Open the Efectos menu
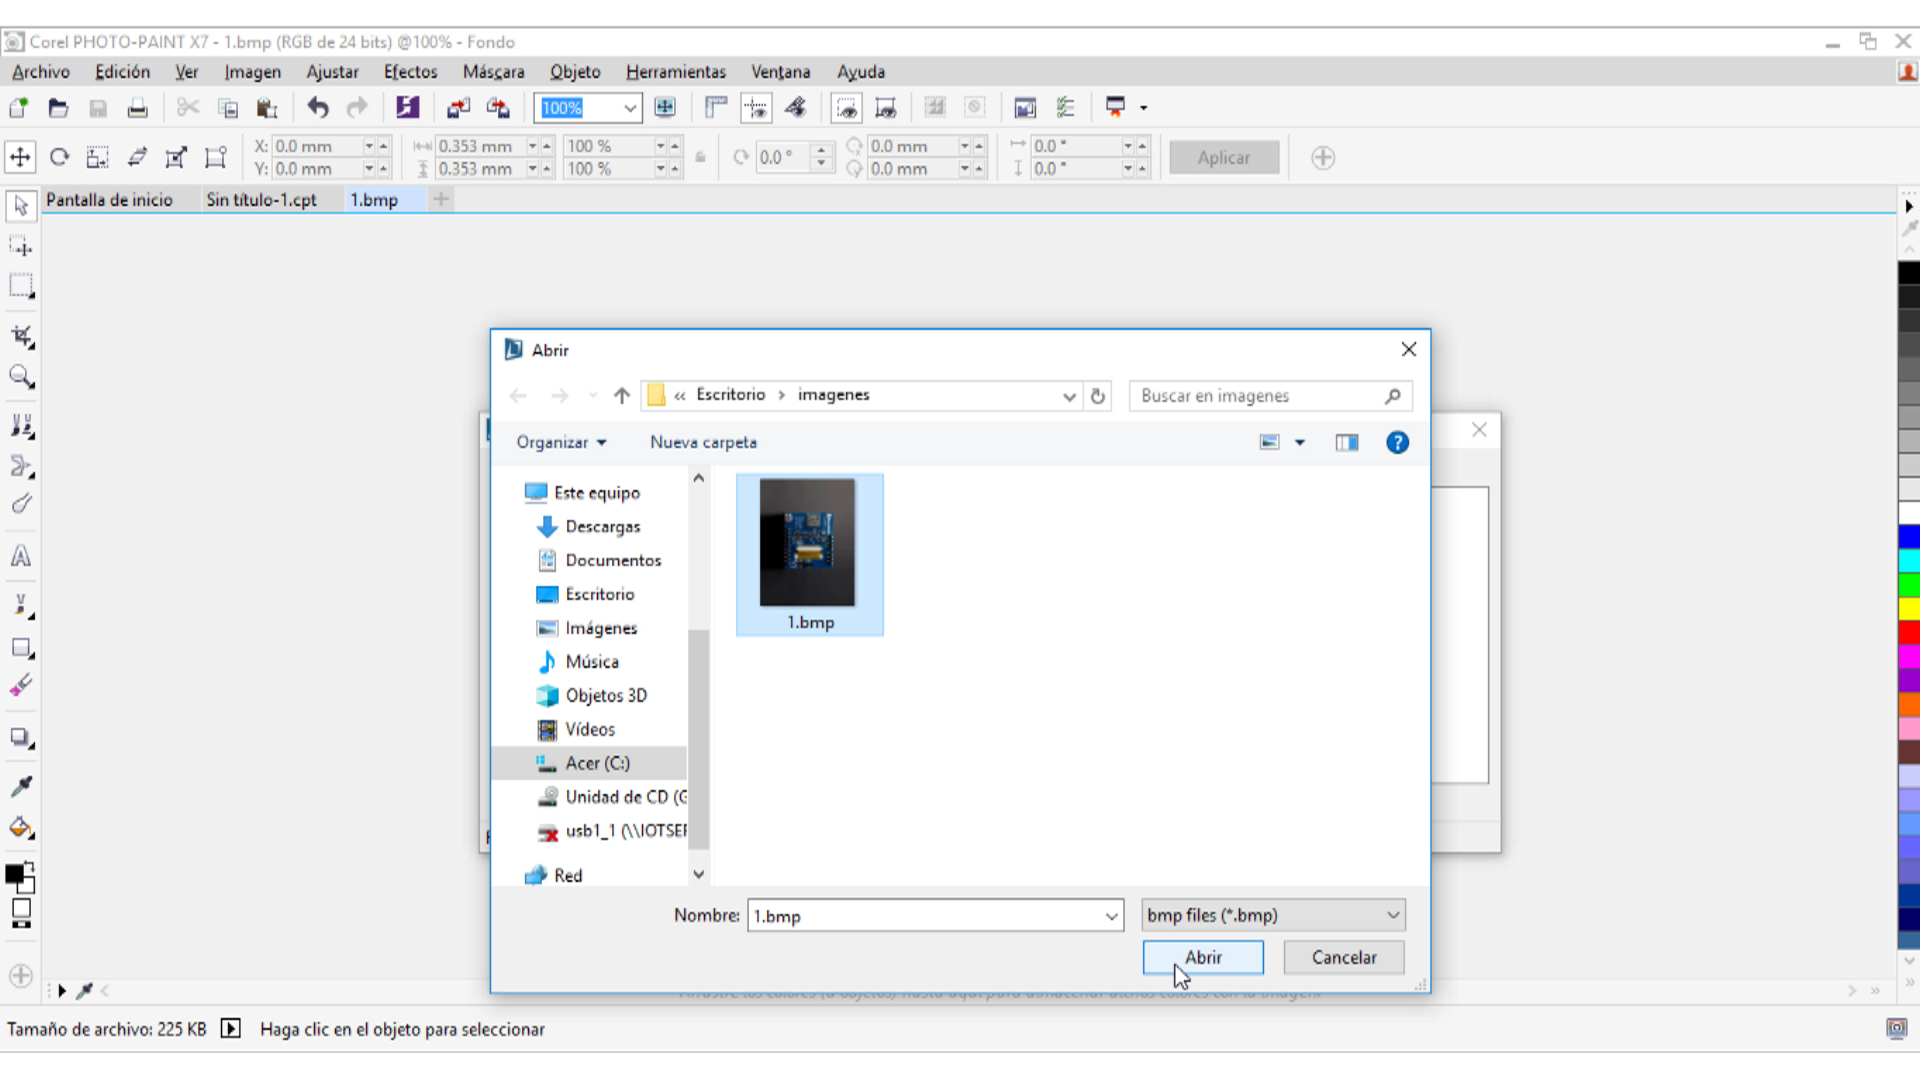 [x=410, y=72]
